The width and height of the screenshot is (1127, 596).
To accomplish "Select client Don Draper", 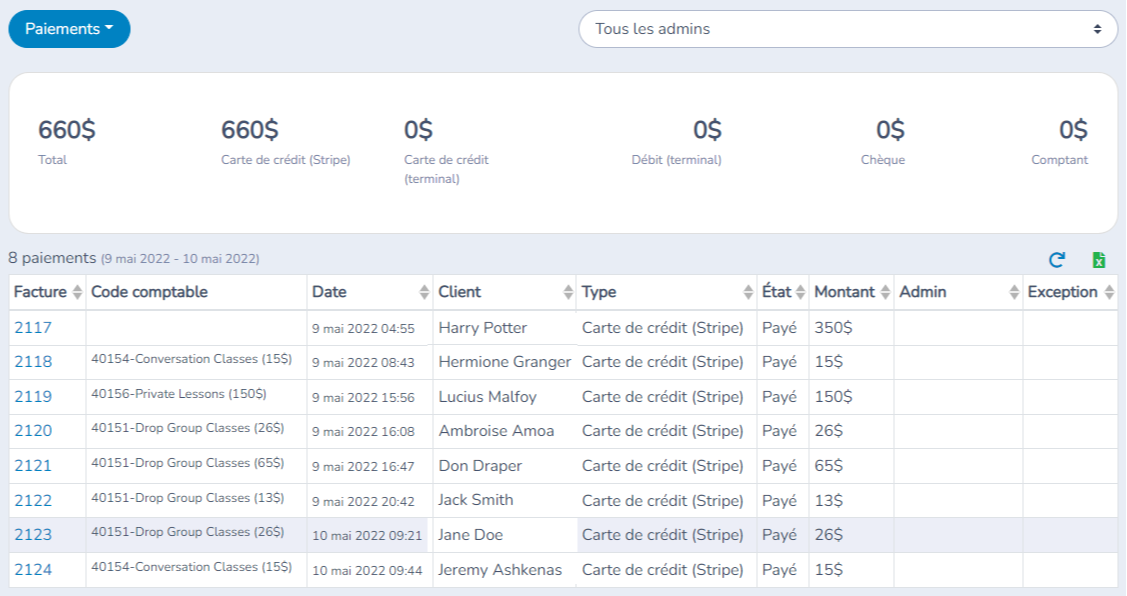I will point(480,466).
